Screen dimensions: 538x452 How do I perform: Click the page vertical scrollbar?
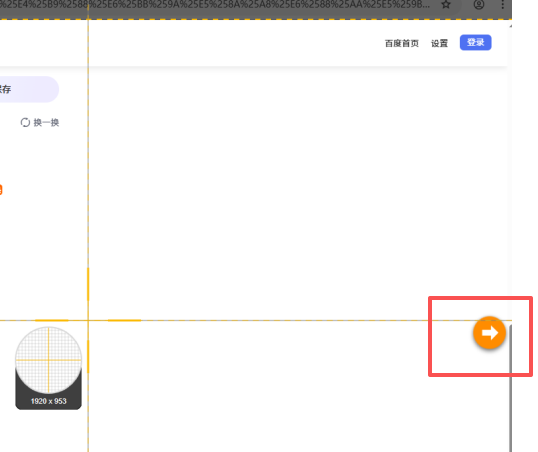[511, 388]
